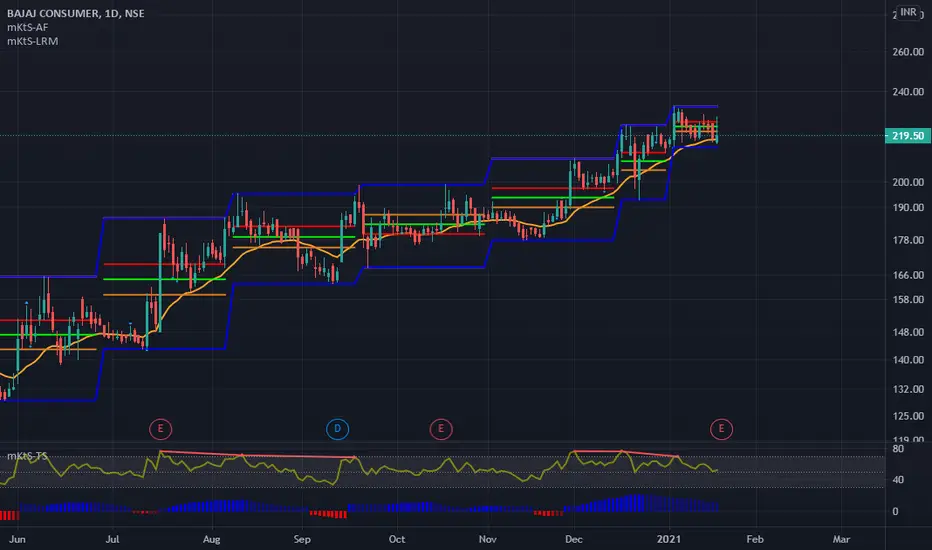Click the 158.00 price axis label

click(908, 300)
